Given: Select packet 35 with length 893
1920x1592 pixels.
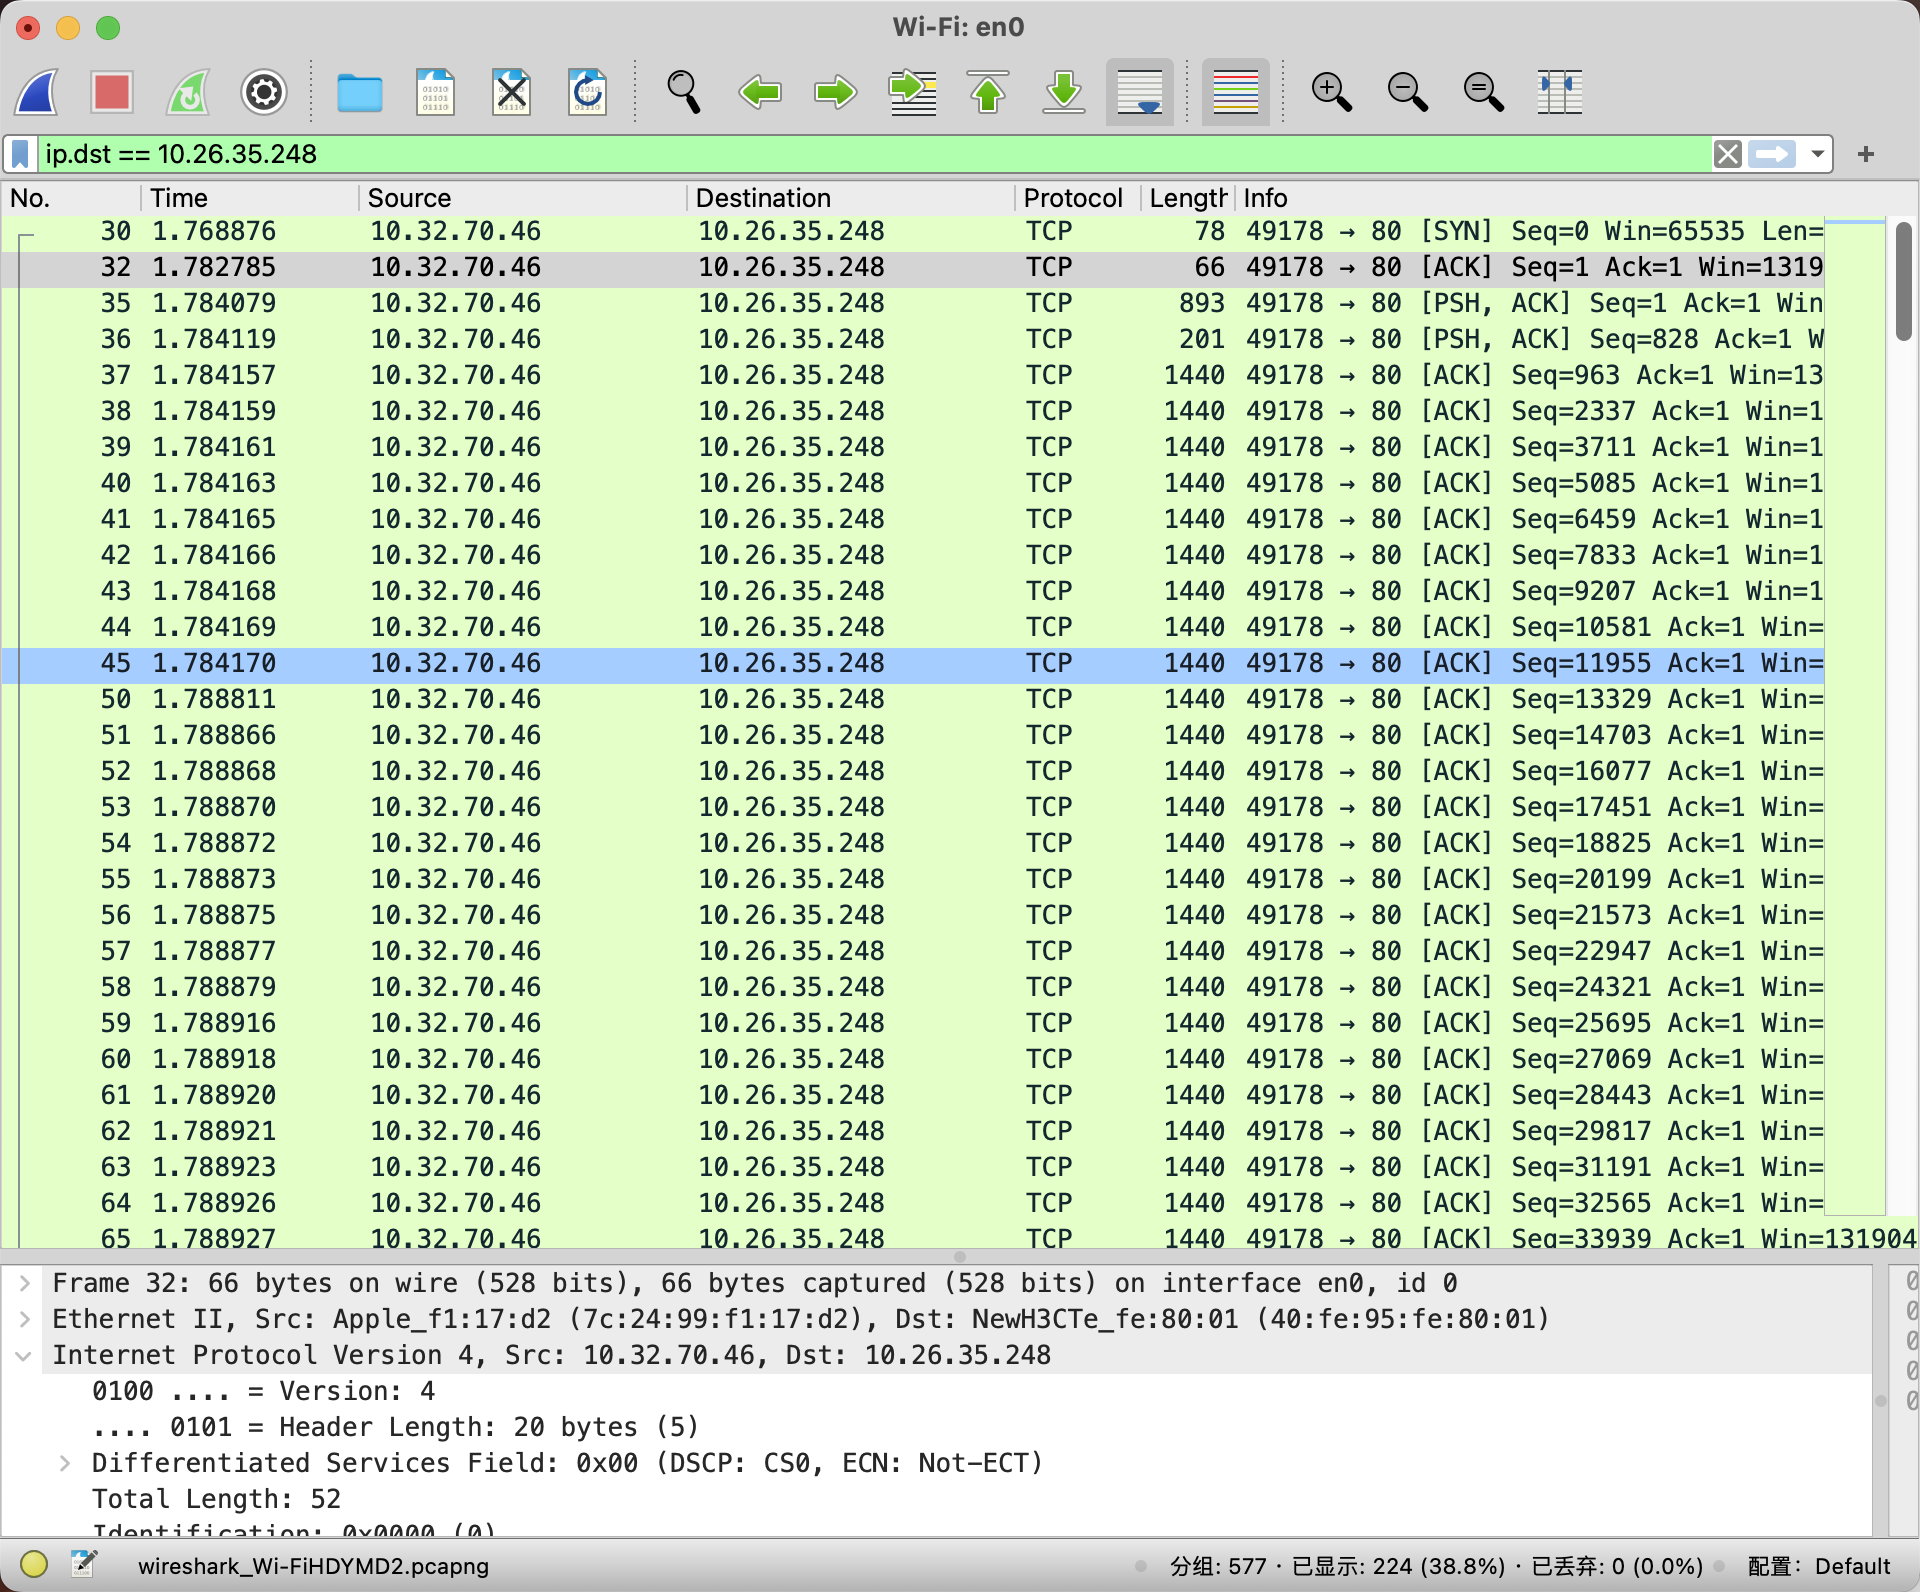Looking at the screenshot, I should click(912, 303).
